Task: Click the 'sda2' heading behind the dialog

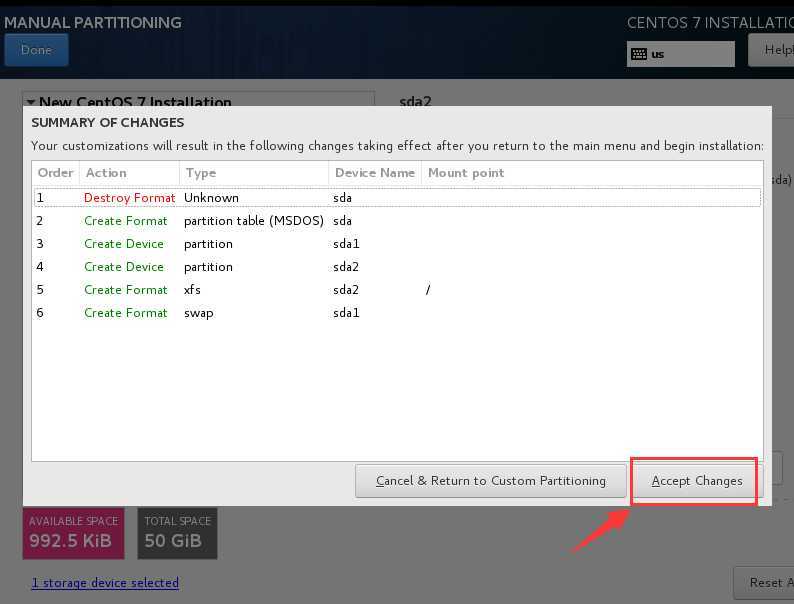Action: [415, 101]
